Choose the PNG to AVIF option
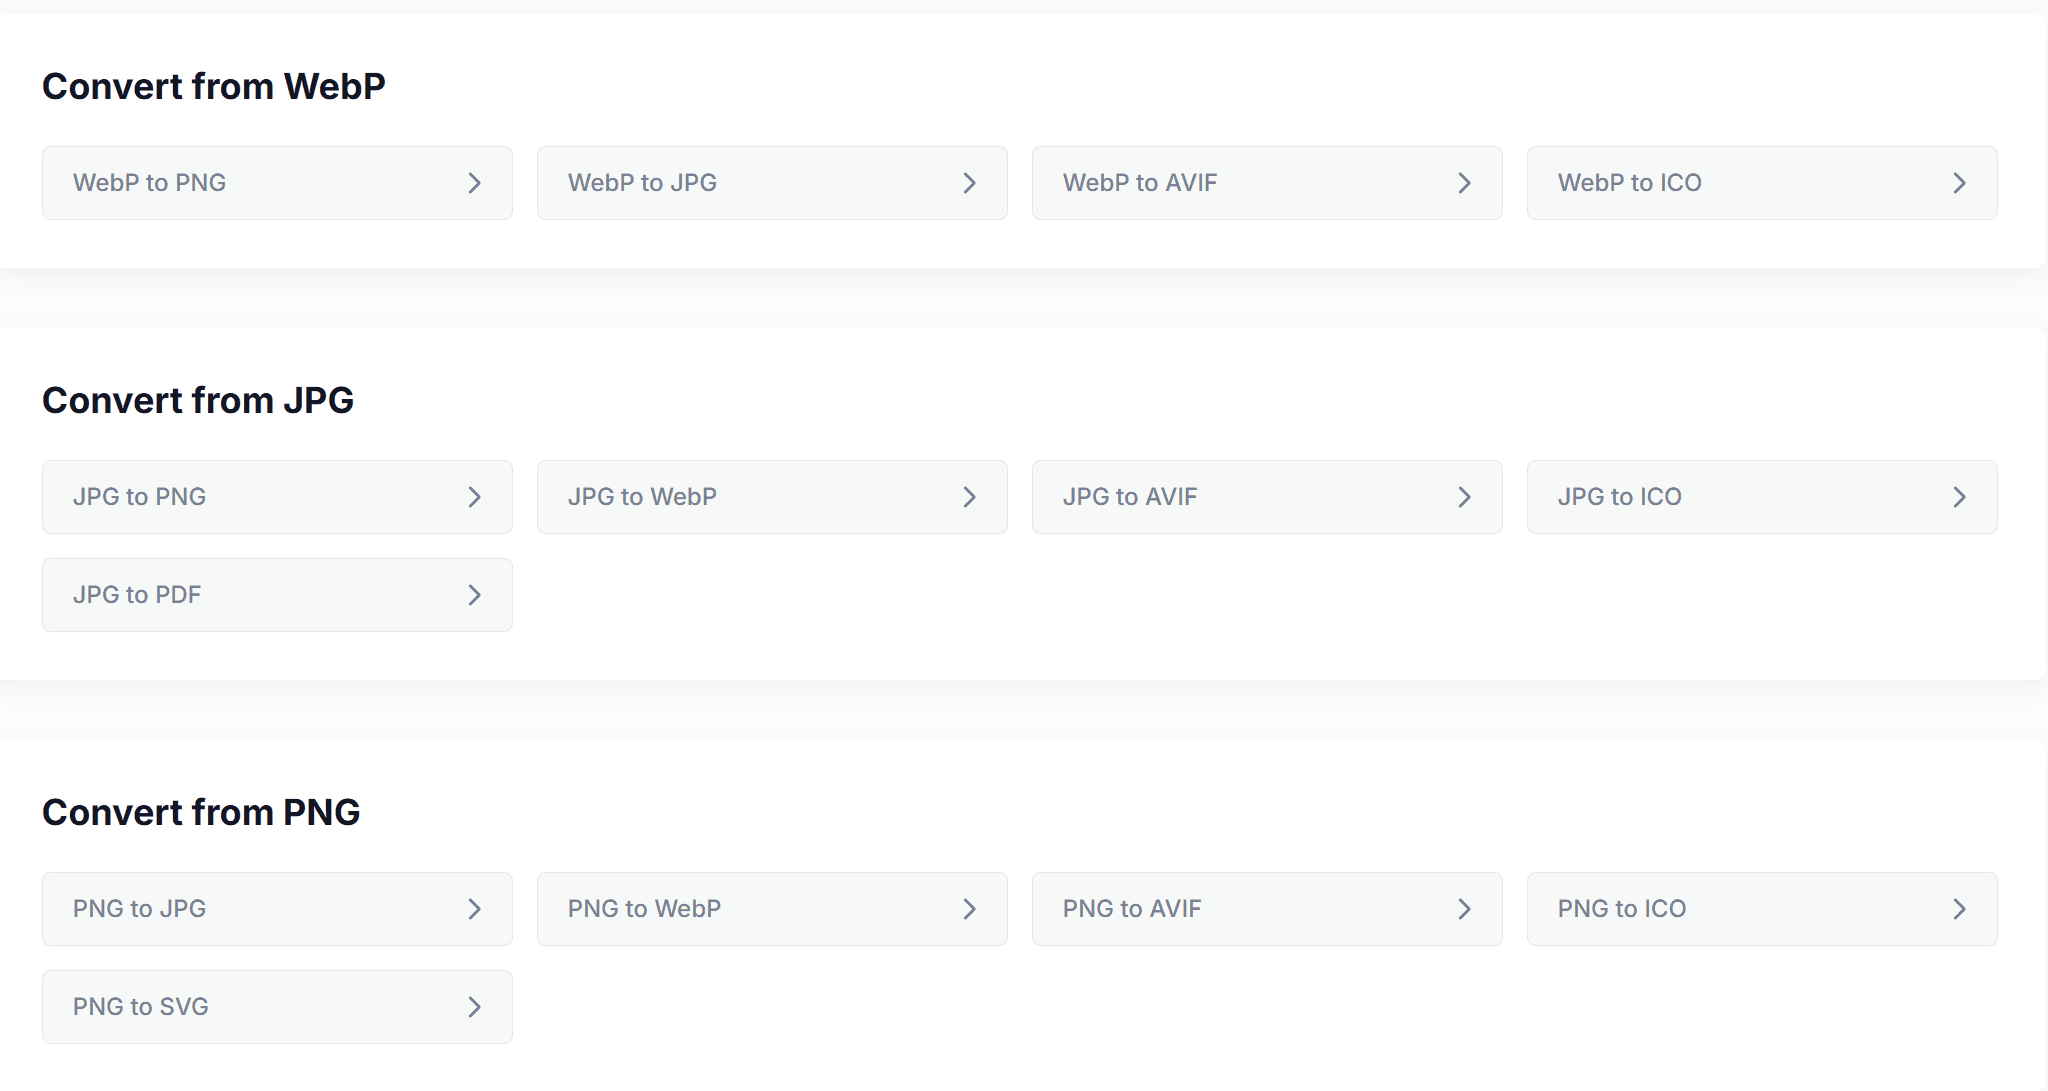This screenshot has width=2048, height=1091. pyautogui.click(x=1266, y=909)
